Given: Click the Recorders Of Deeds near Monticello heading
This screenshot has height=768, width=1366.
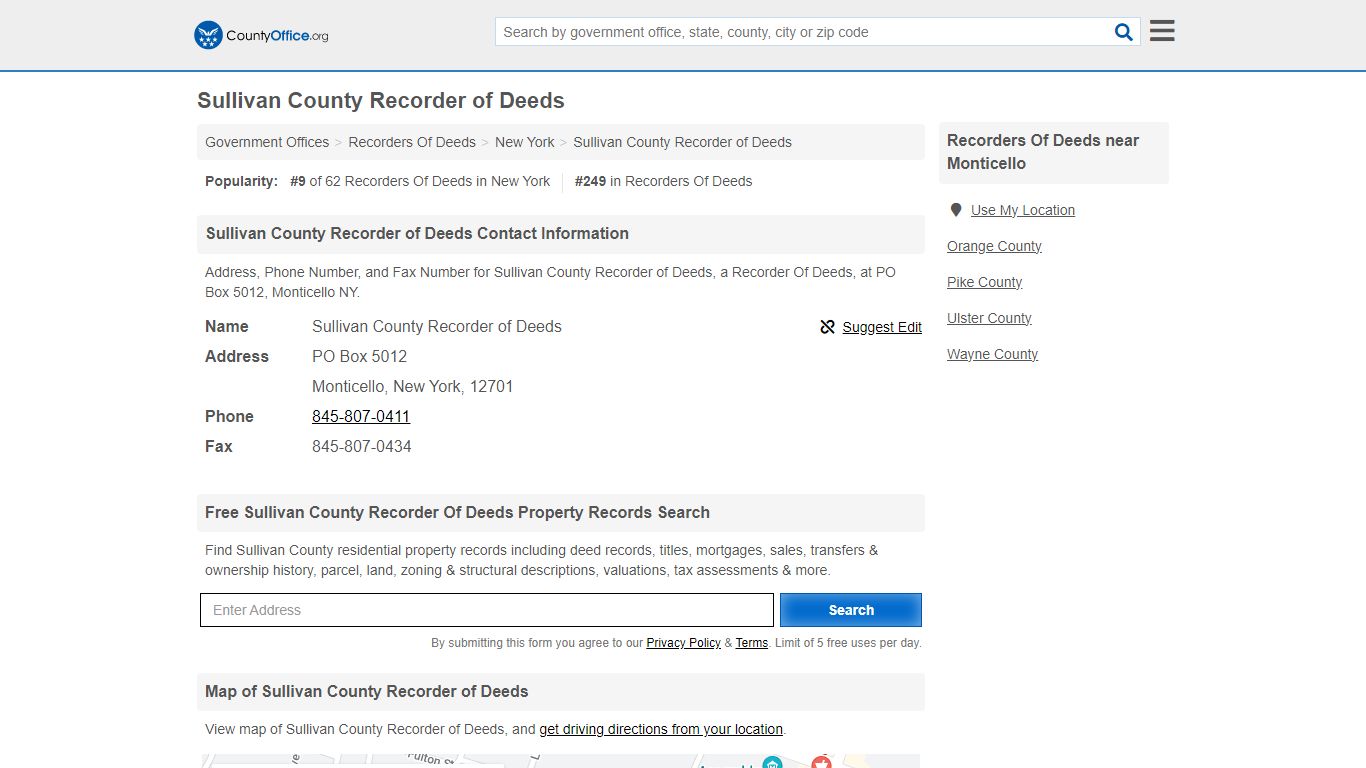Looking at the screenshot, I should click(1043, 152).
